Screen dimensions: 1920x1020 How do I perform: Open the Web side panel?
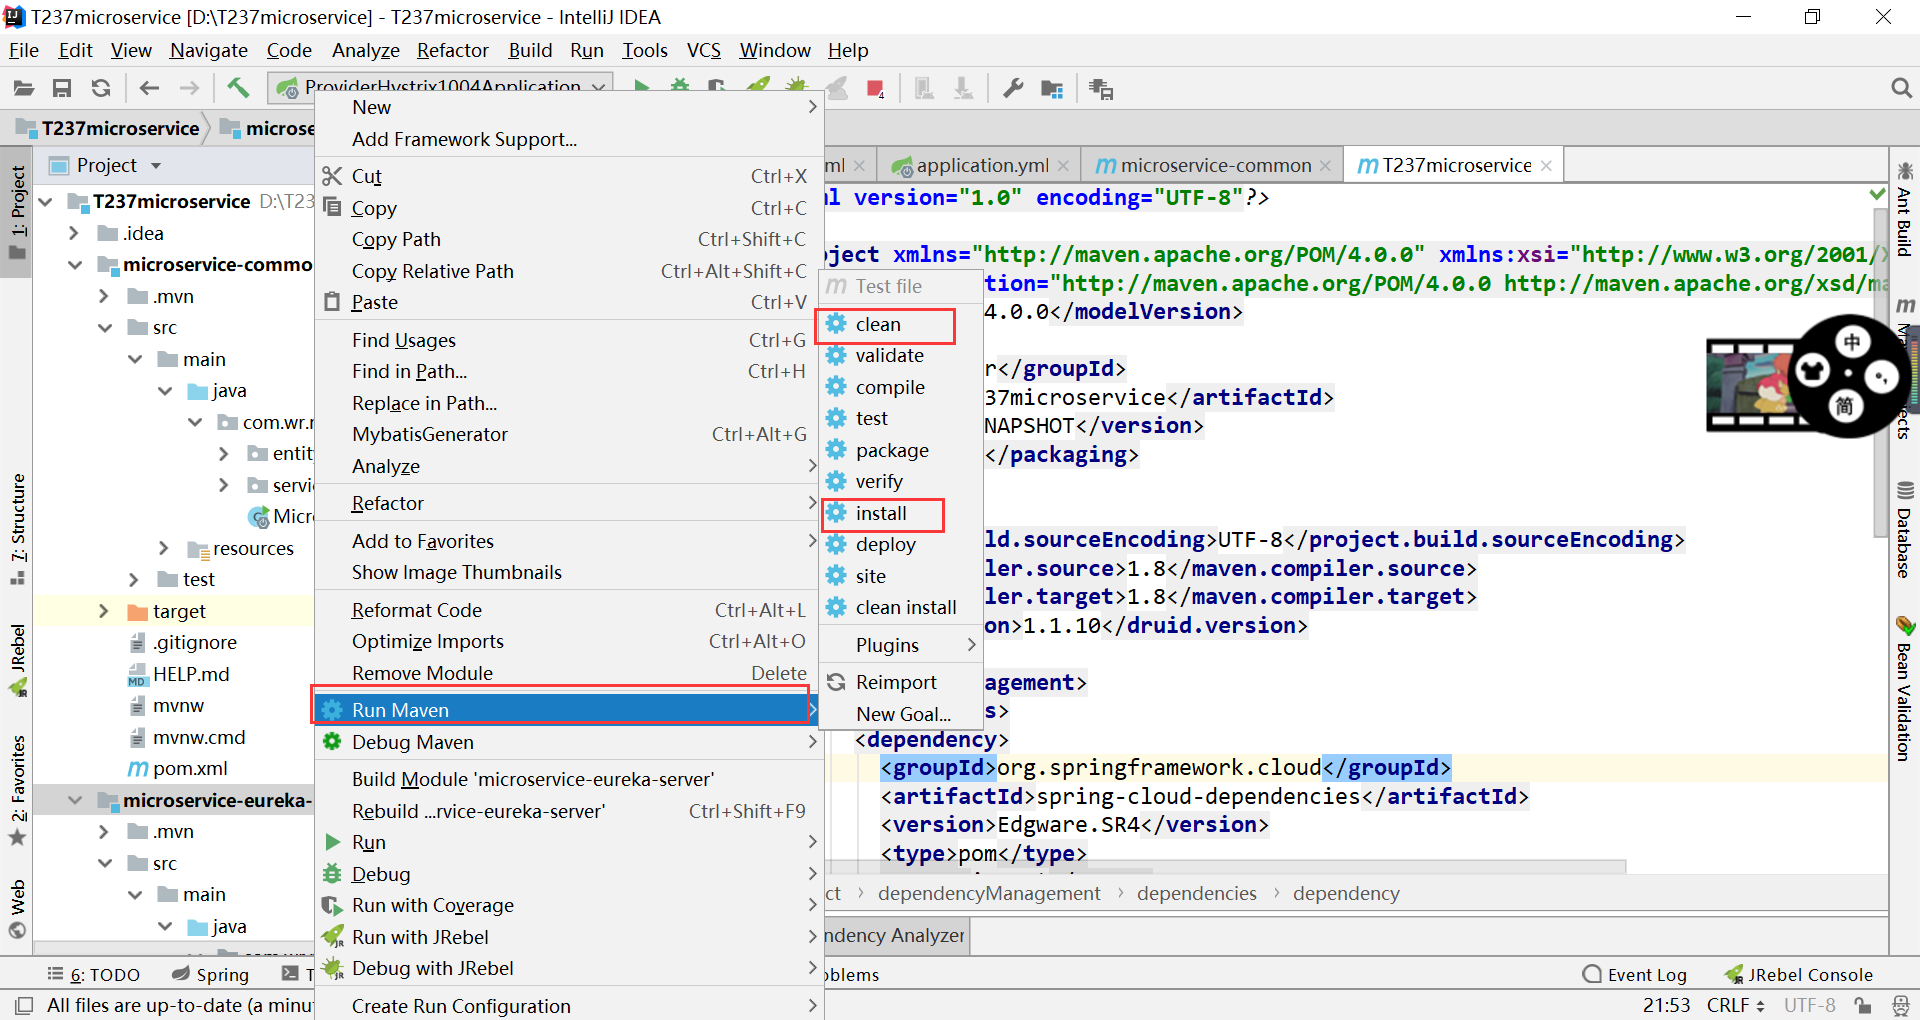(18, 908)
